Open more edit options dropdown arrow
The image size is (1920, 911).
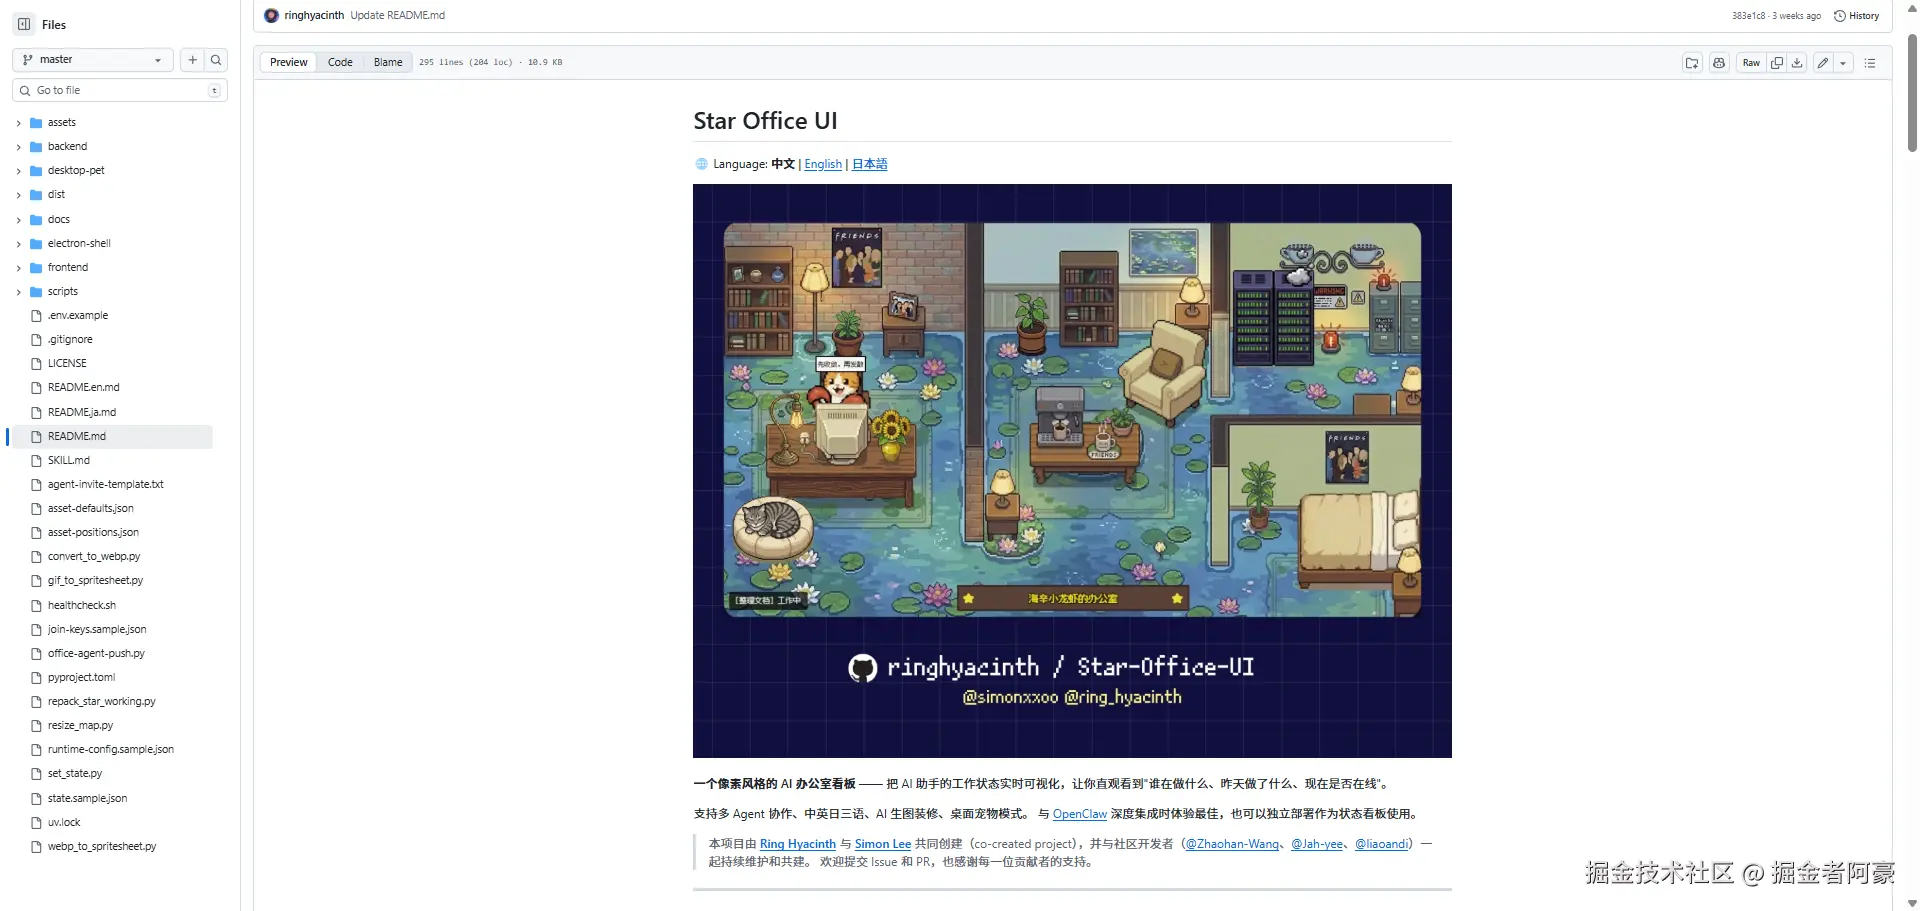pyautogui.click(x=1843, y=62)
